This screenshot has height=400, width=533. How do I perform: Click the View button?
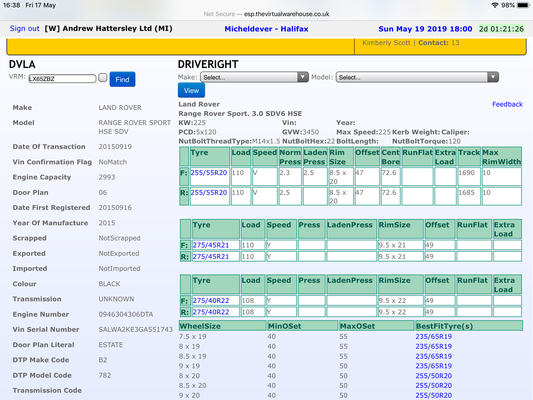pyautogui.click(x=191, y=90)
